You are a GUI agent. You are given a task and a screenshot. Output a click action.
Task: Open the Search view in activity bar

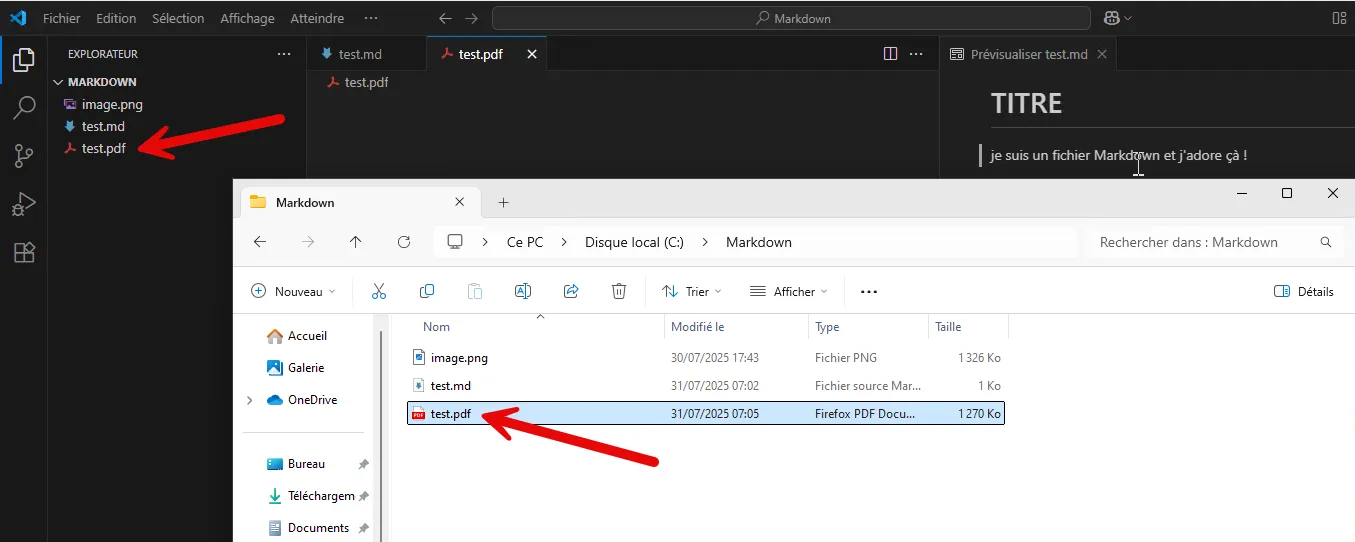[x=23, y=108]
